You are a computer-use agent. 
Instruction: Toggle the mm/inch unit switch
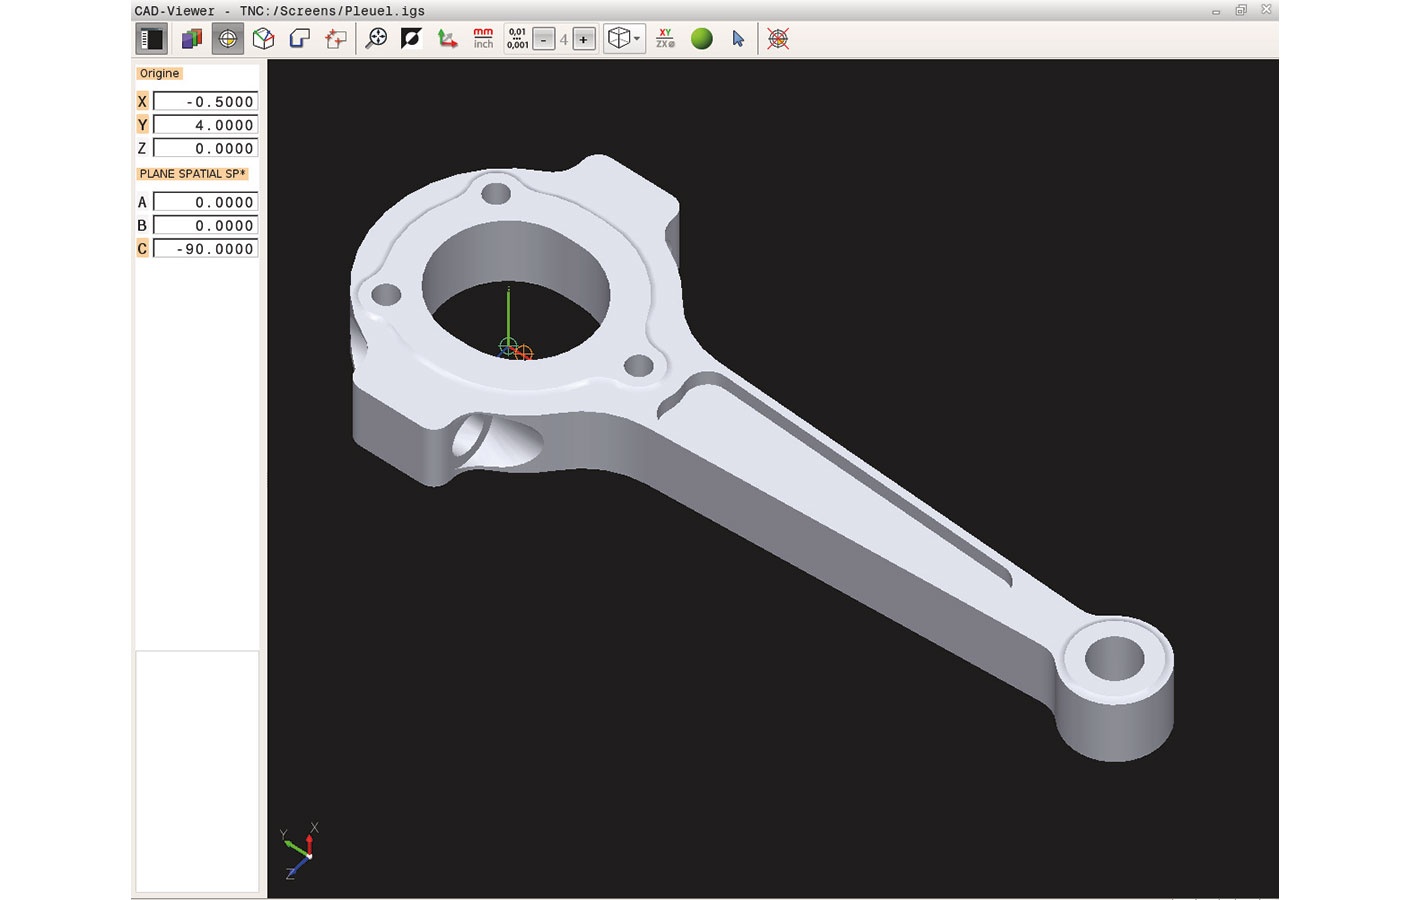(x=483, y=39)
